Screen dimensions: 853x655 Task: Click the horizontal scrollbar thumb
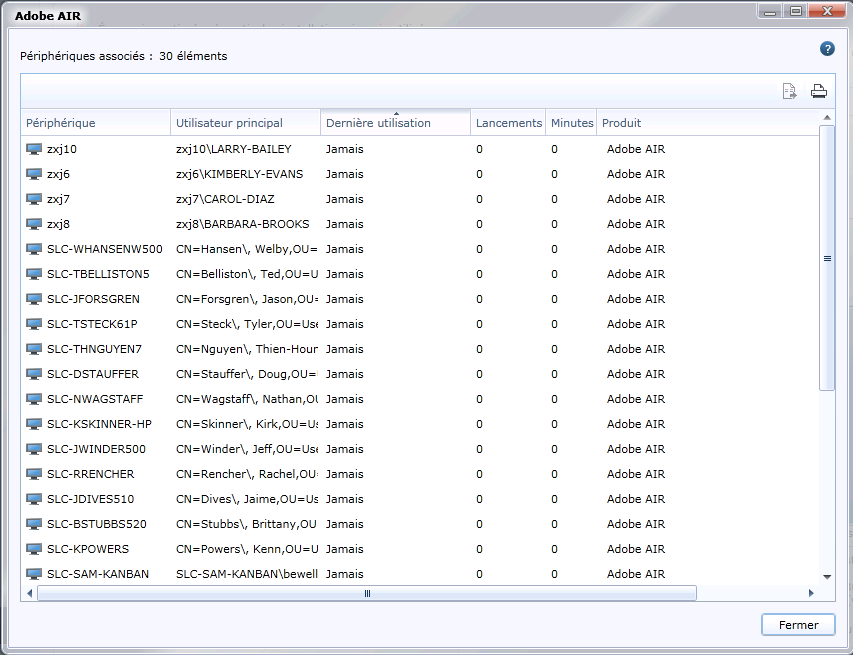click(367, 594)
